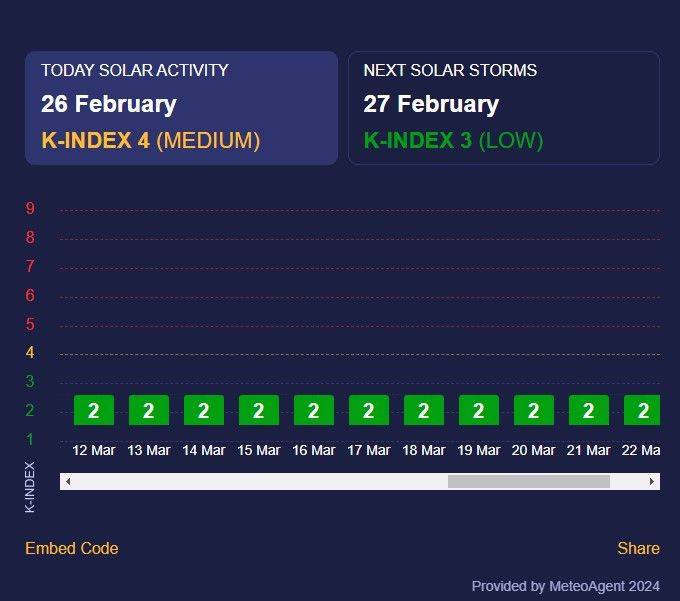This screenshot has height=601, width=680.
Task: Click the K-index bar for 12 Mar
Action: pyautogui.click(x=94, y=410)
